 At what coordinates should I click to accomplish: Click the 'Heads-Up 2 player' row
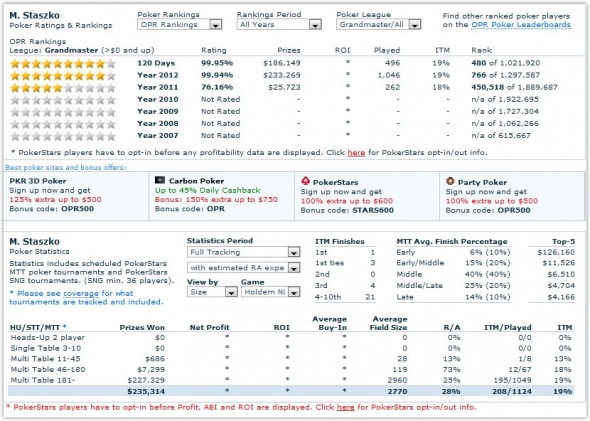point(291,337)
